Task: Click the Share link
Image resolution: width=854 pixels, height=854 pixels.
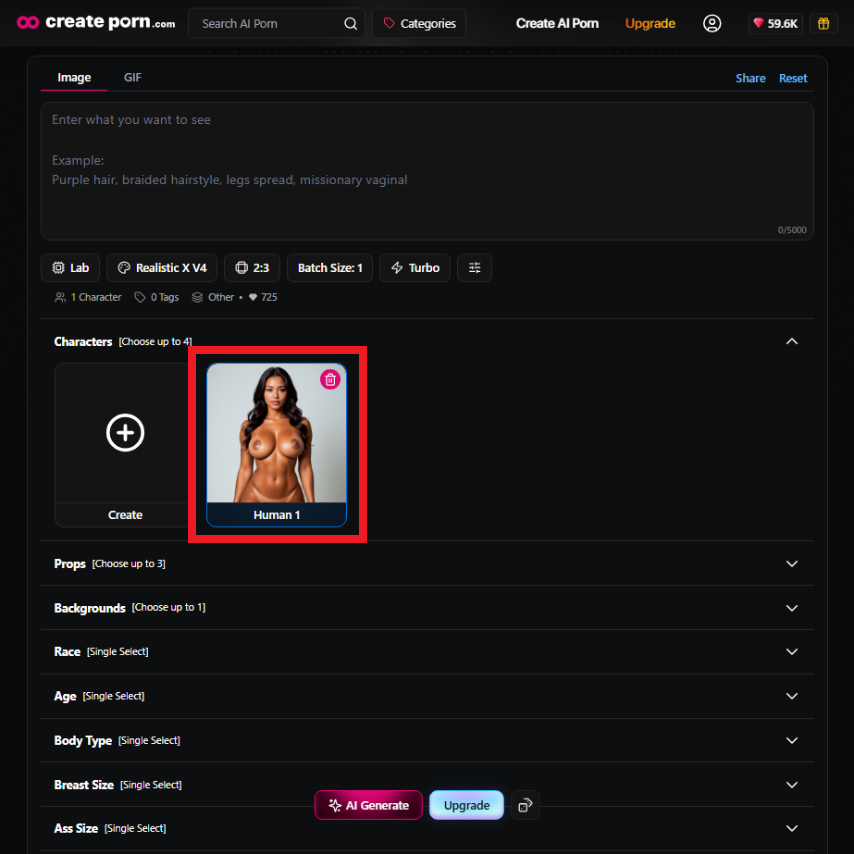Action: click(750, 78)
